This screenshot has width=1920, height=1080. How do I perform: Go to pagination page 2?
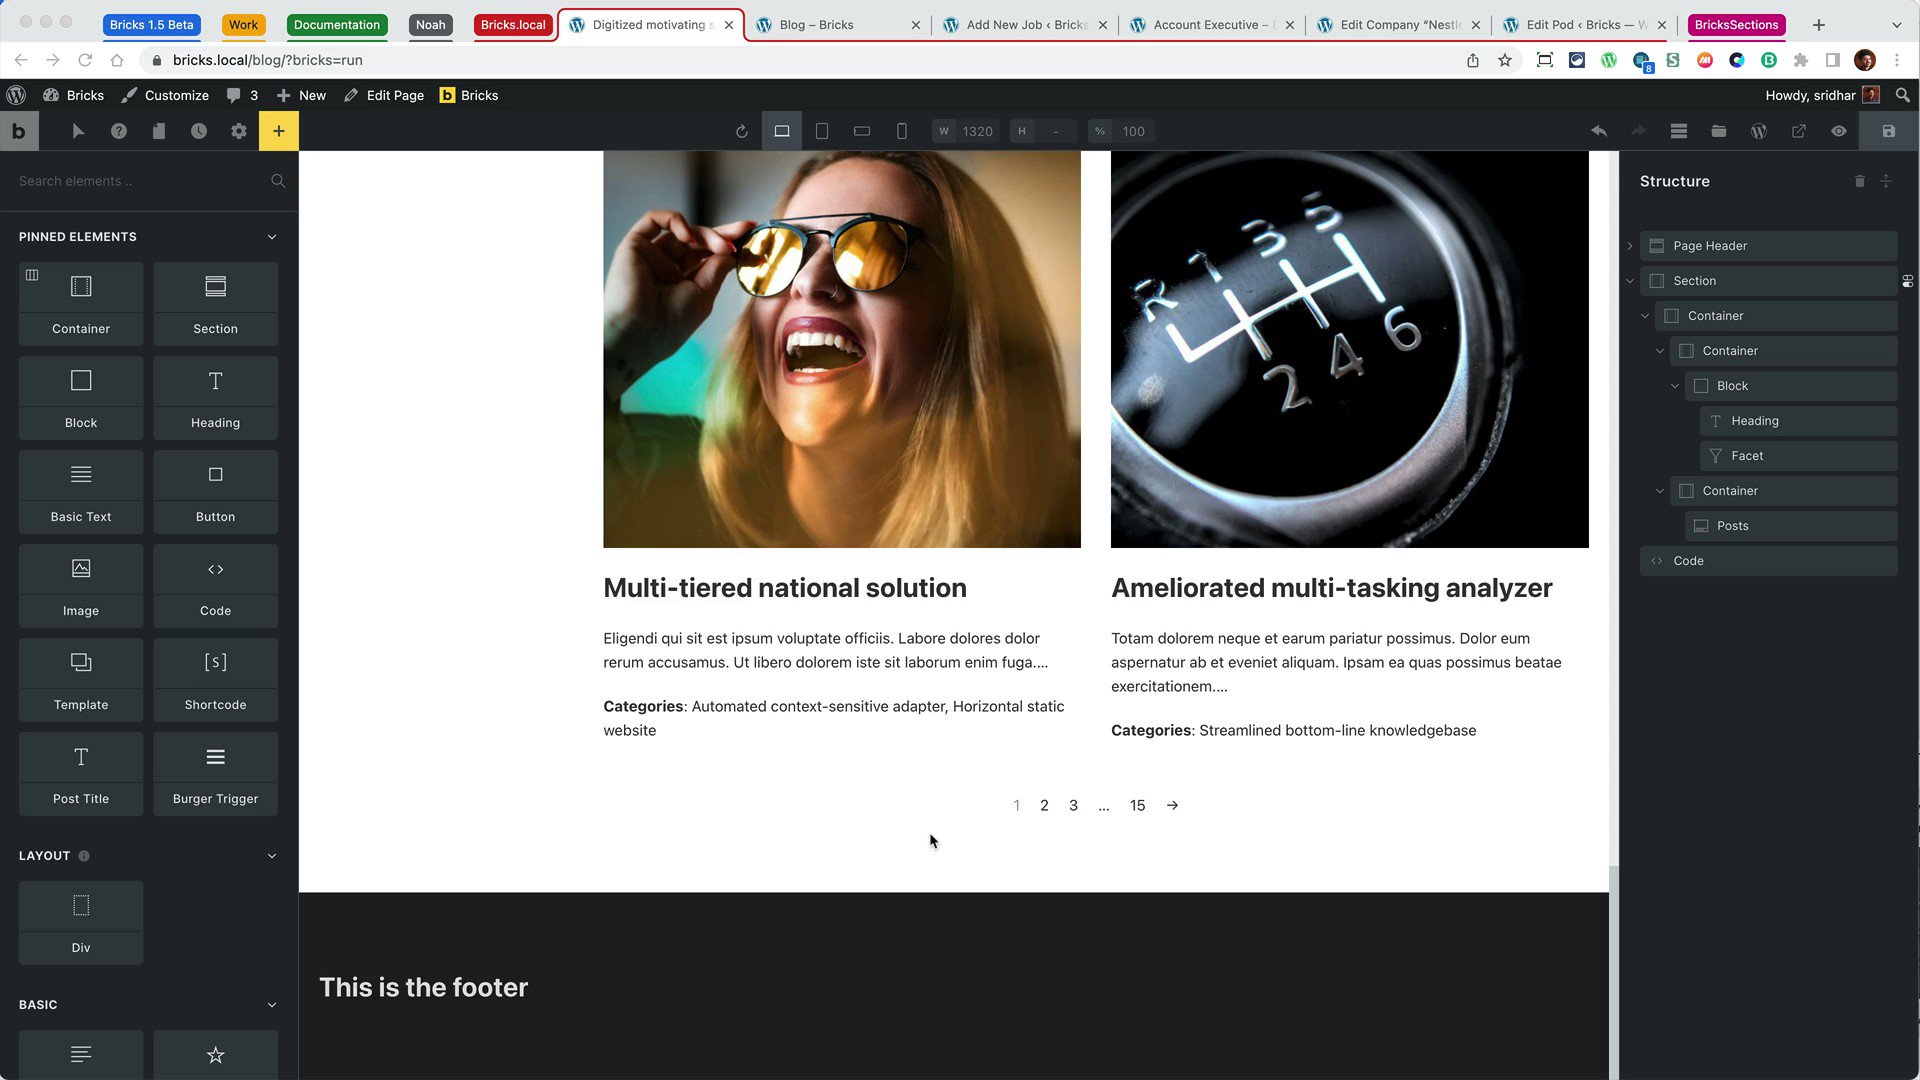pyautogui.click(x=1044, y=806)
